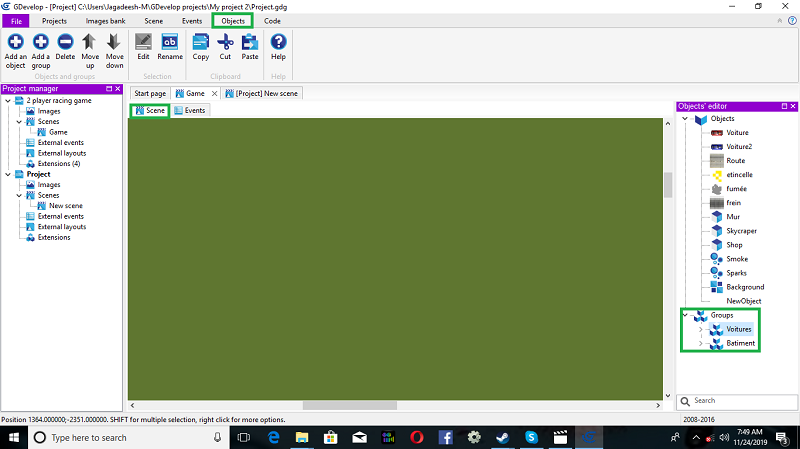Collapse the Groups tree node

[x=685, y=315]
